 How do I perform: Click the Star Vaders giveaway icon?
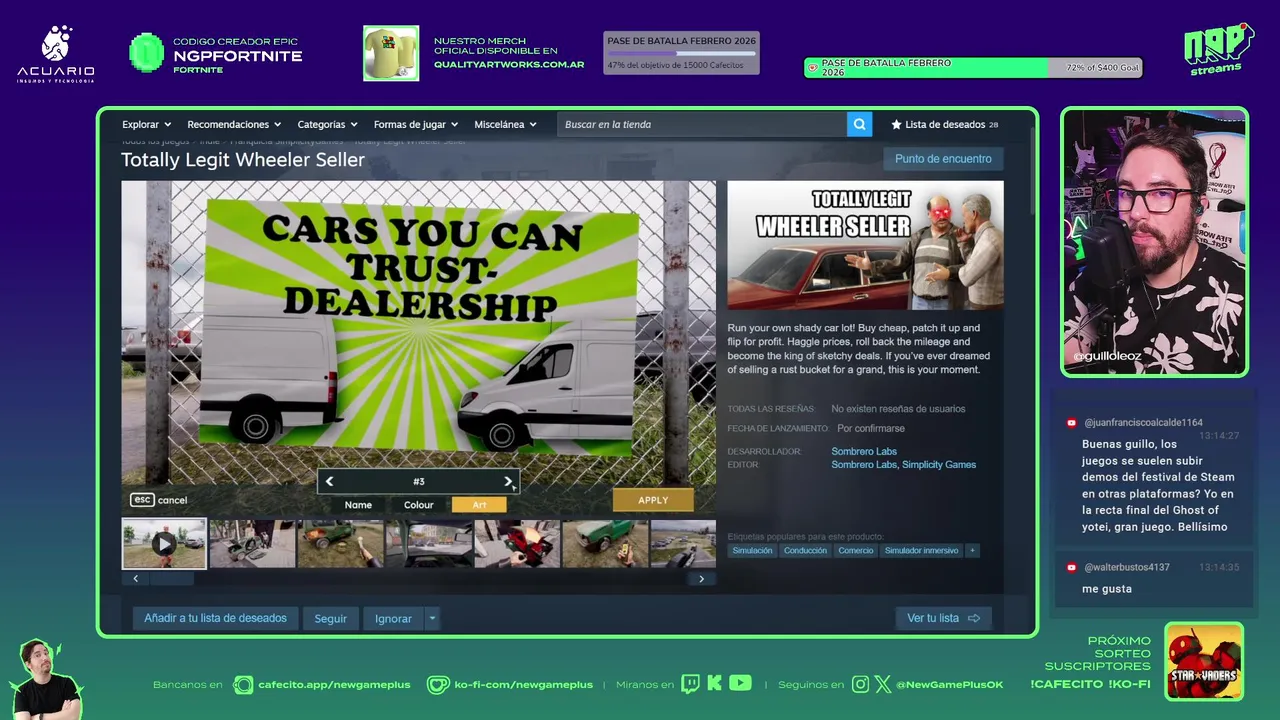point(1204,661)
